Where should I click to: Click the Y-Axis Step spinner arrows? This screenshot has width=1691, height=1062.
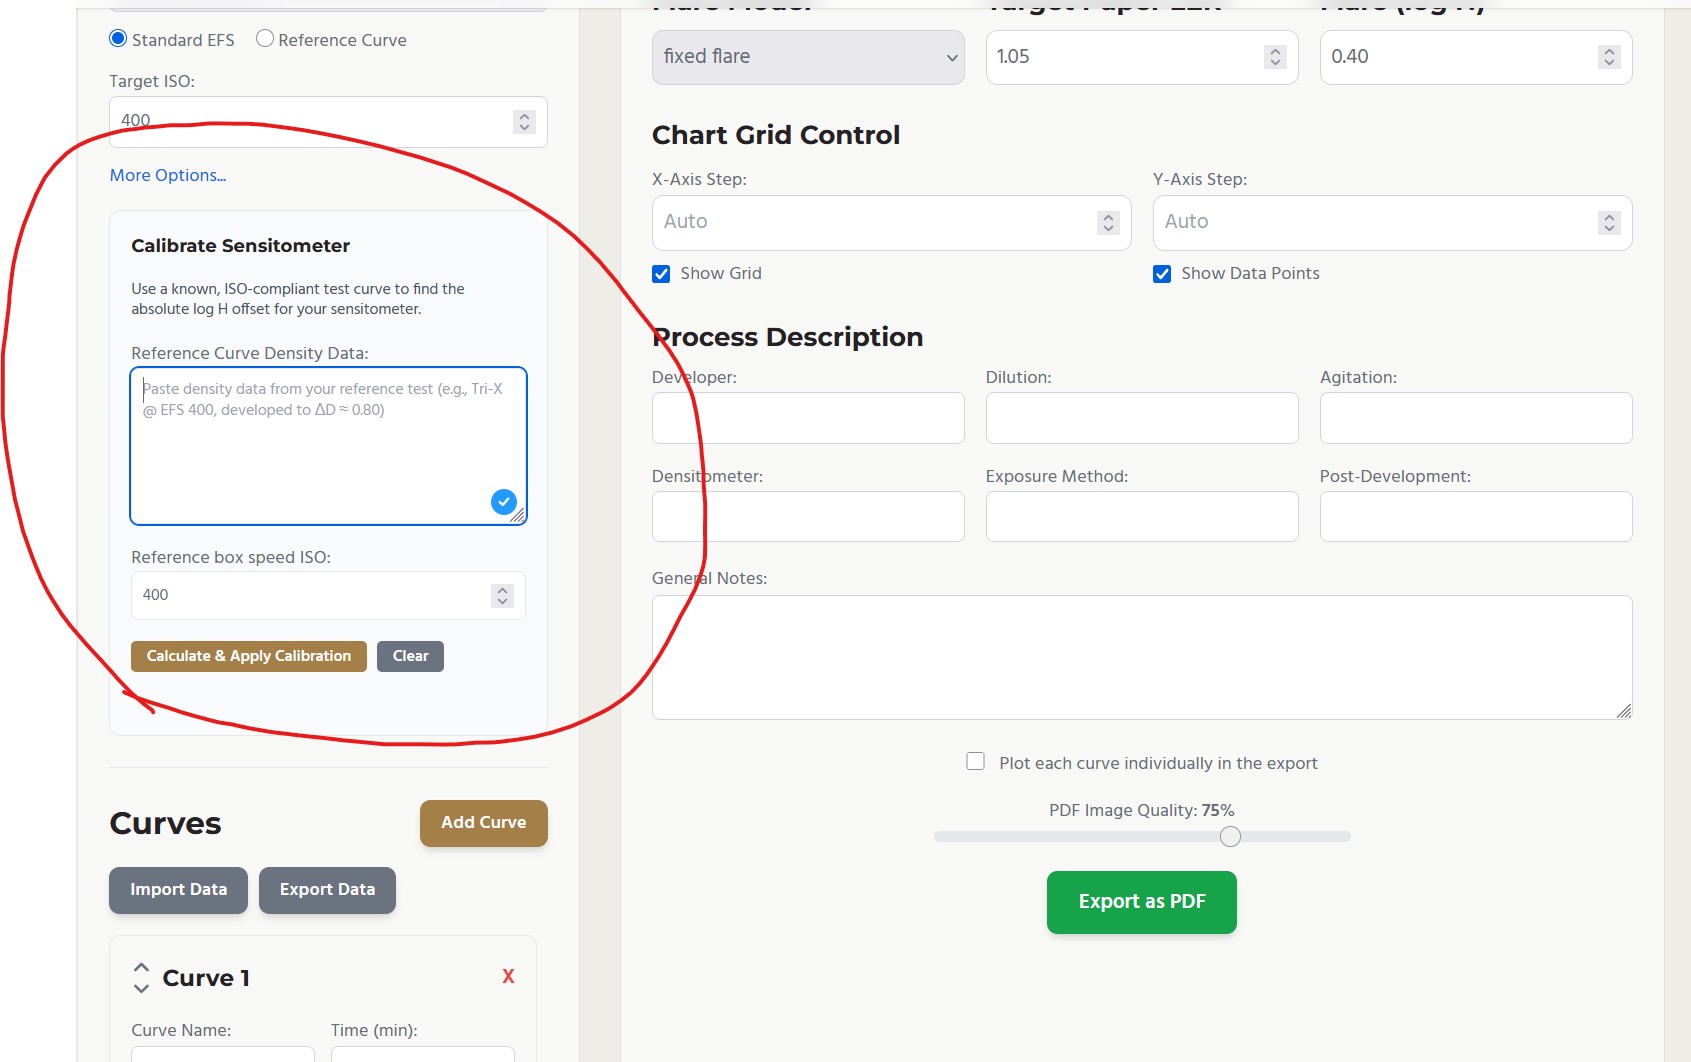tap(1608, 223)
